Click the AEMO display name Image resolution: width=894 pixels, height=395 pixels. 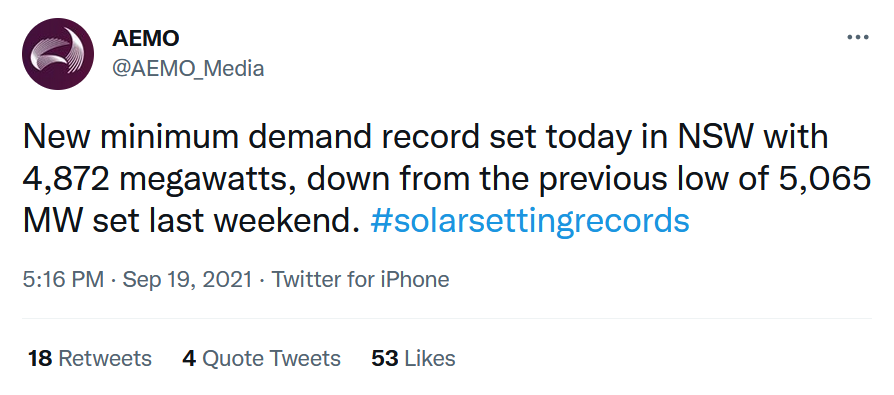(146, 39)
